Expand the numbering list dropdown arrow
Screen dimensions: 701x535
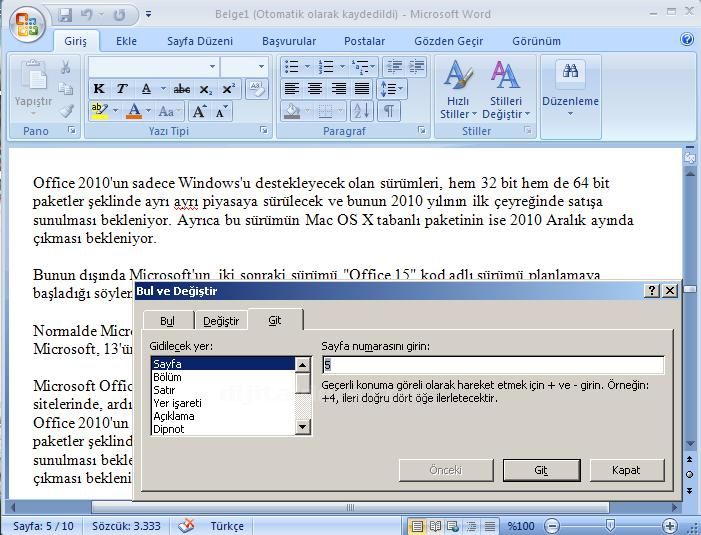342,67
